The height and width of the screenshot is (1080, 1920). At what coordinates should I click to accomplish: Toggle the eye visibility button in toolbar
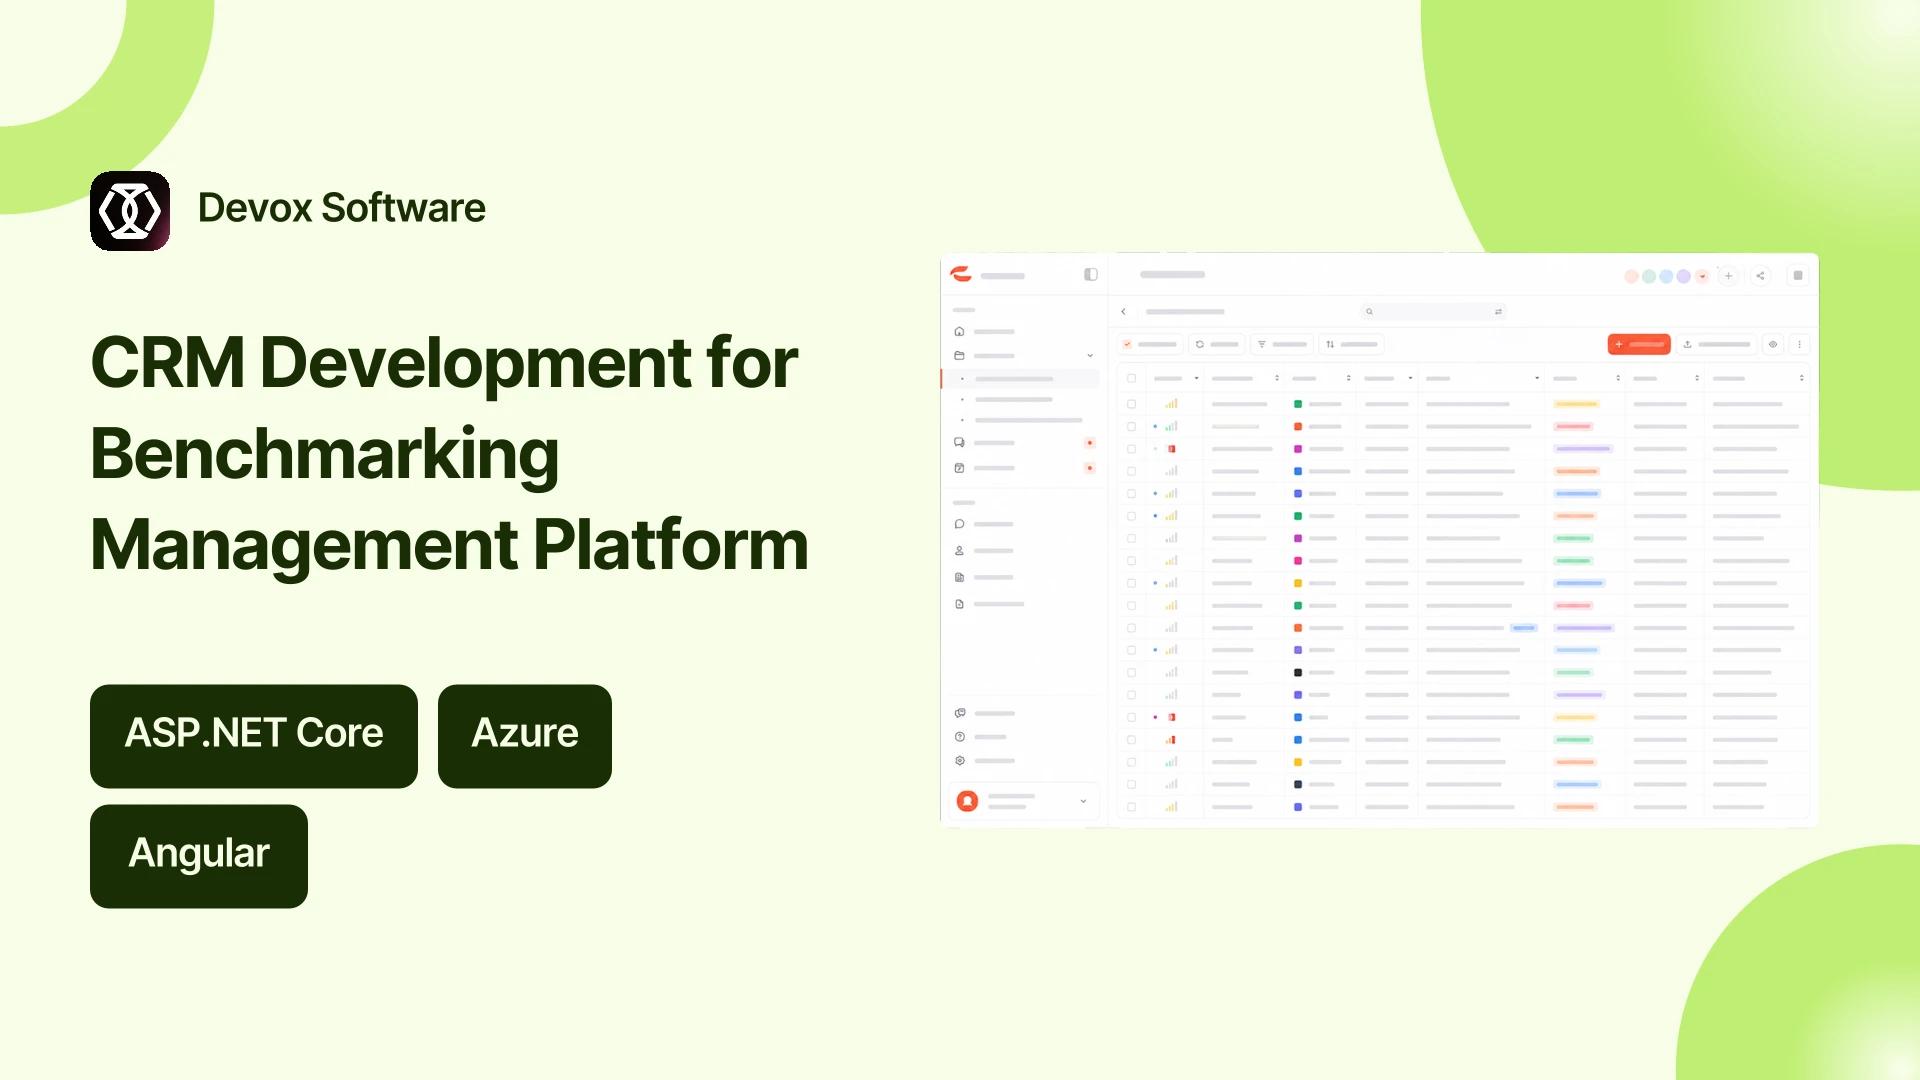[1773, 344]
